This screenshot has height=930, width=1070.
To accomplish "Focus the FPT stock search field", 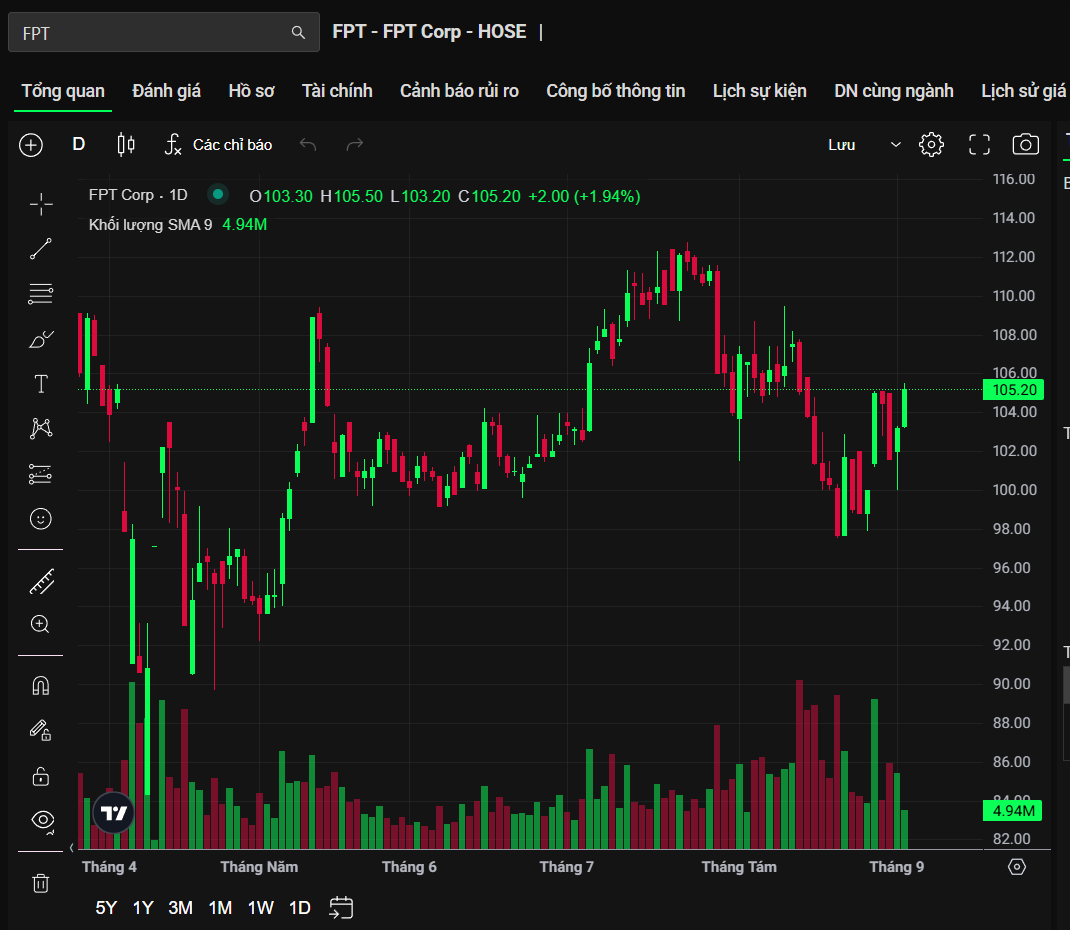I will 164,32.
